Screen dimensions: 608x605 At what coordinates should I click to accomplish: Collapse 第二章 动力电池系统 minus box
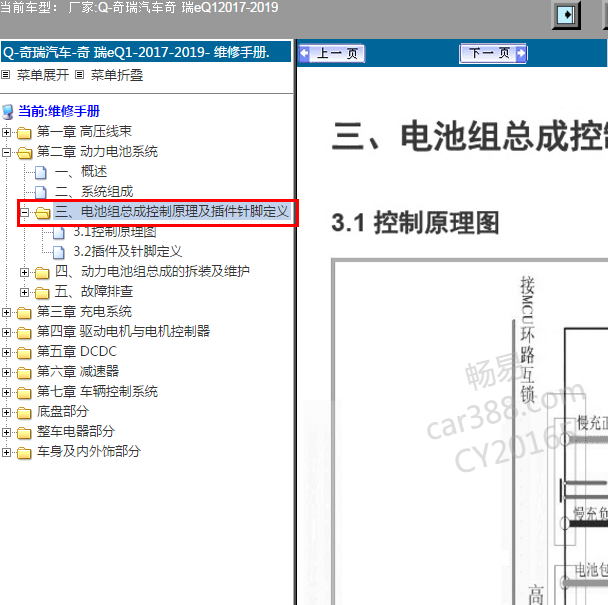(x=6, y=152)
